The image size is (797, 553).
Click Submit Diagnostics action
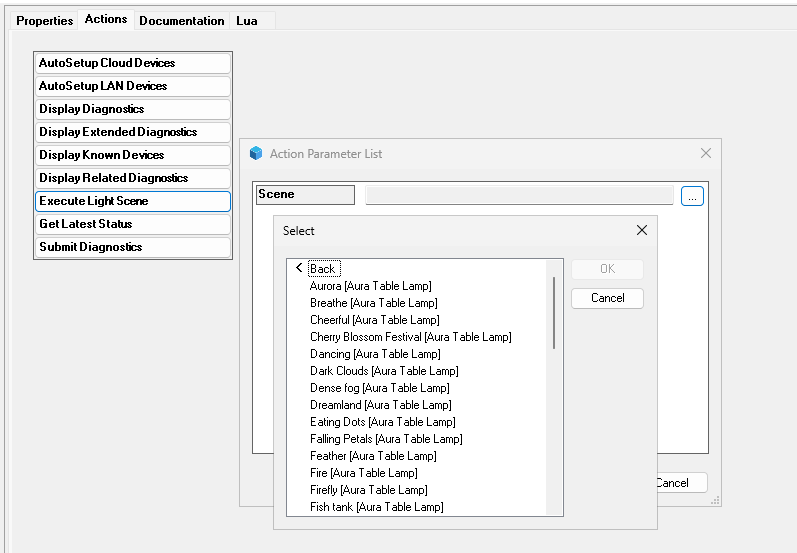tap(132, 247)
